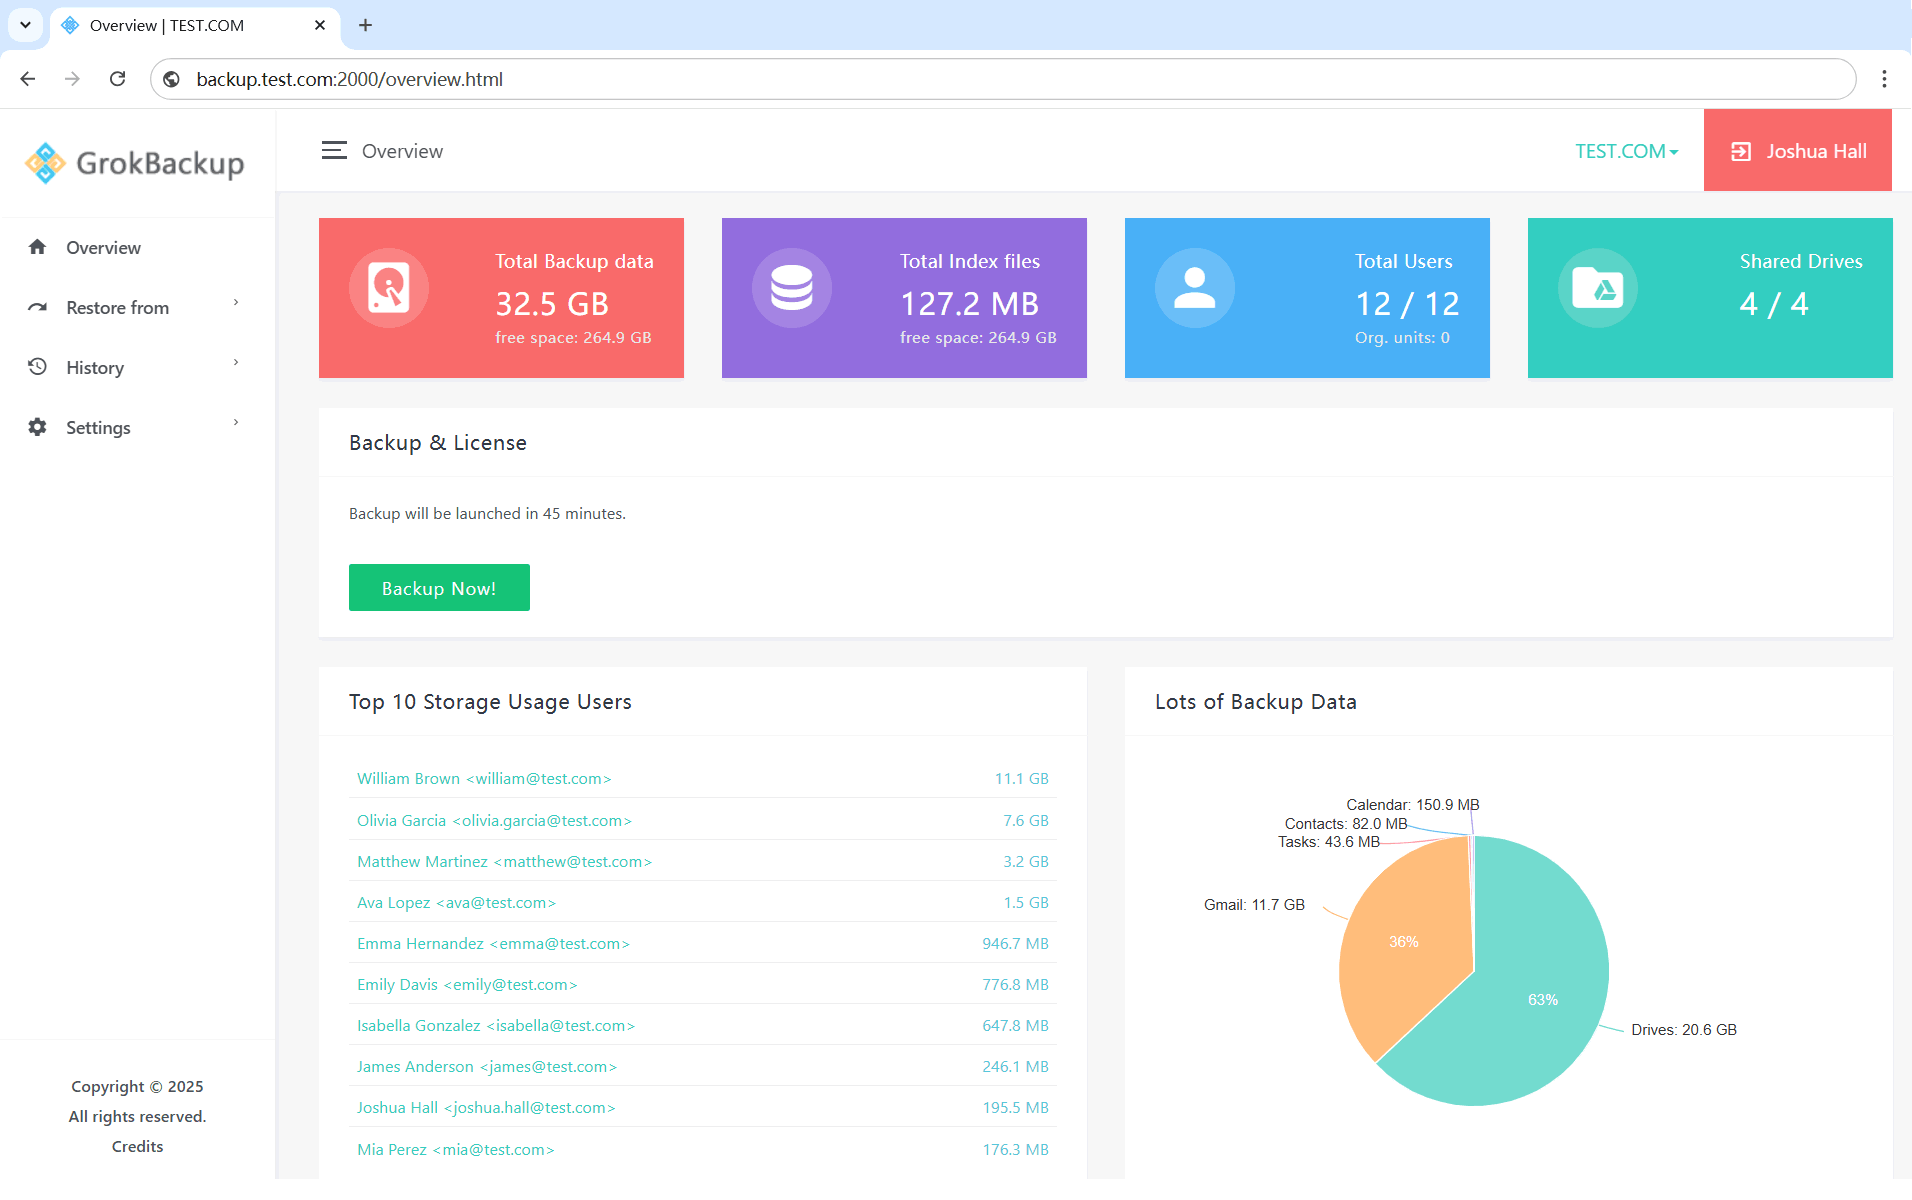The height and width of the screenshot is (1200, 1912).
Task: Open Emily Davis user link
Action: click(x=467, y=984)
